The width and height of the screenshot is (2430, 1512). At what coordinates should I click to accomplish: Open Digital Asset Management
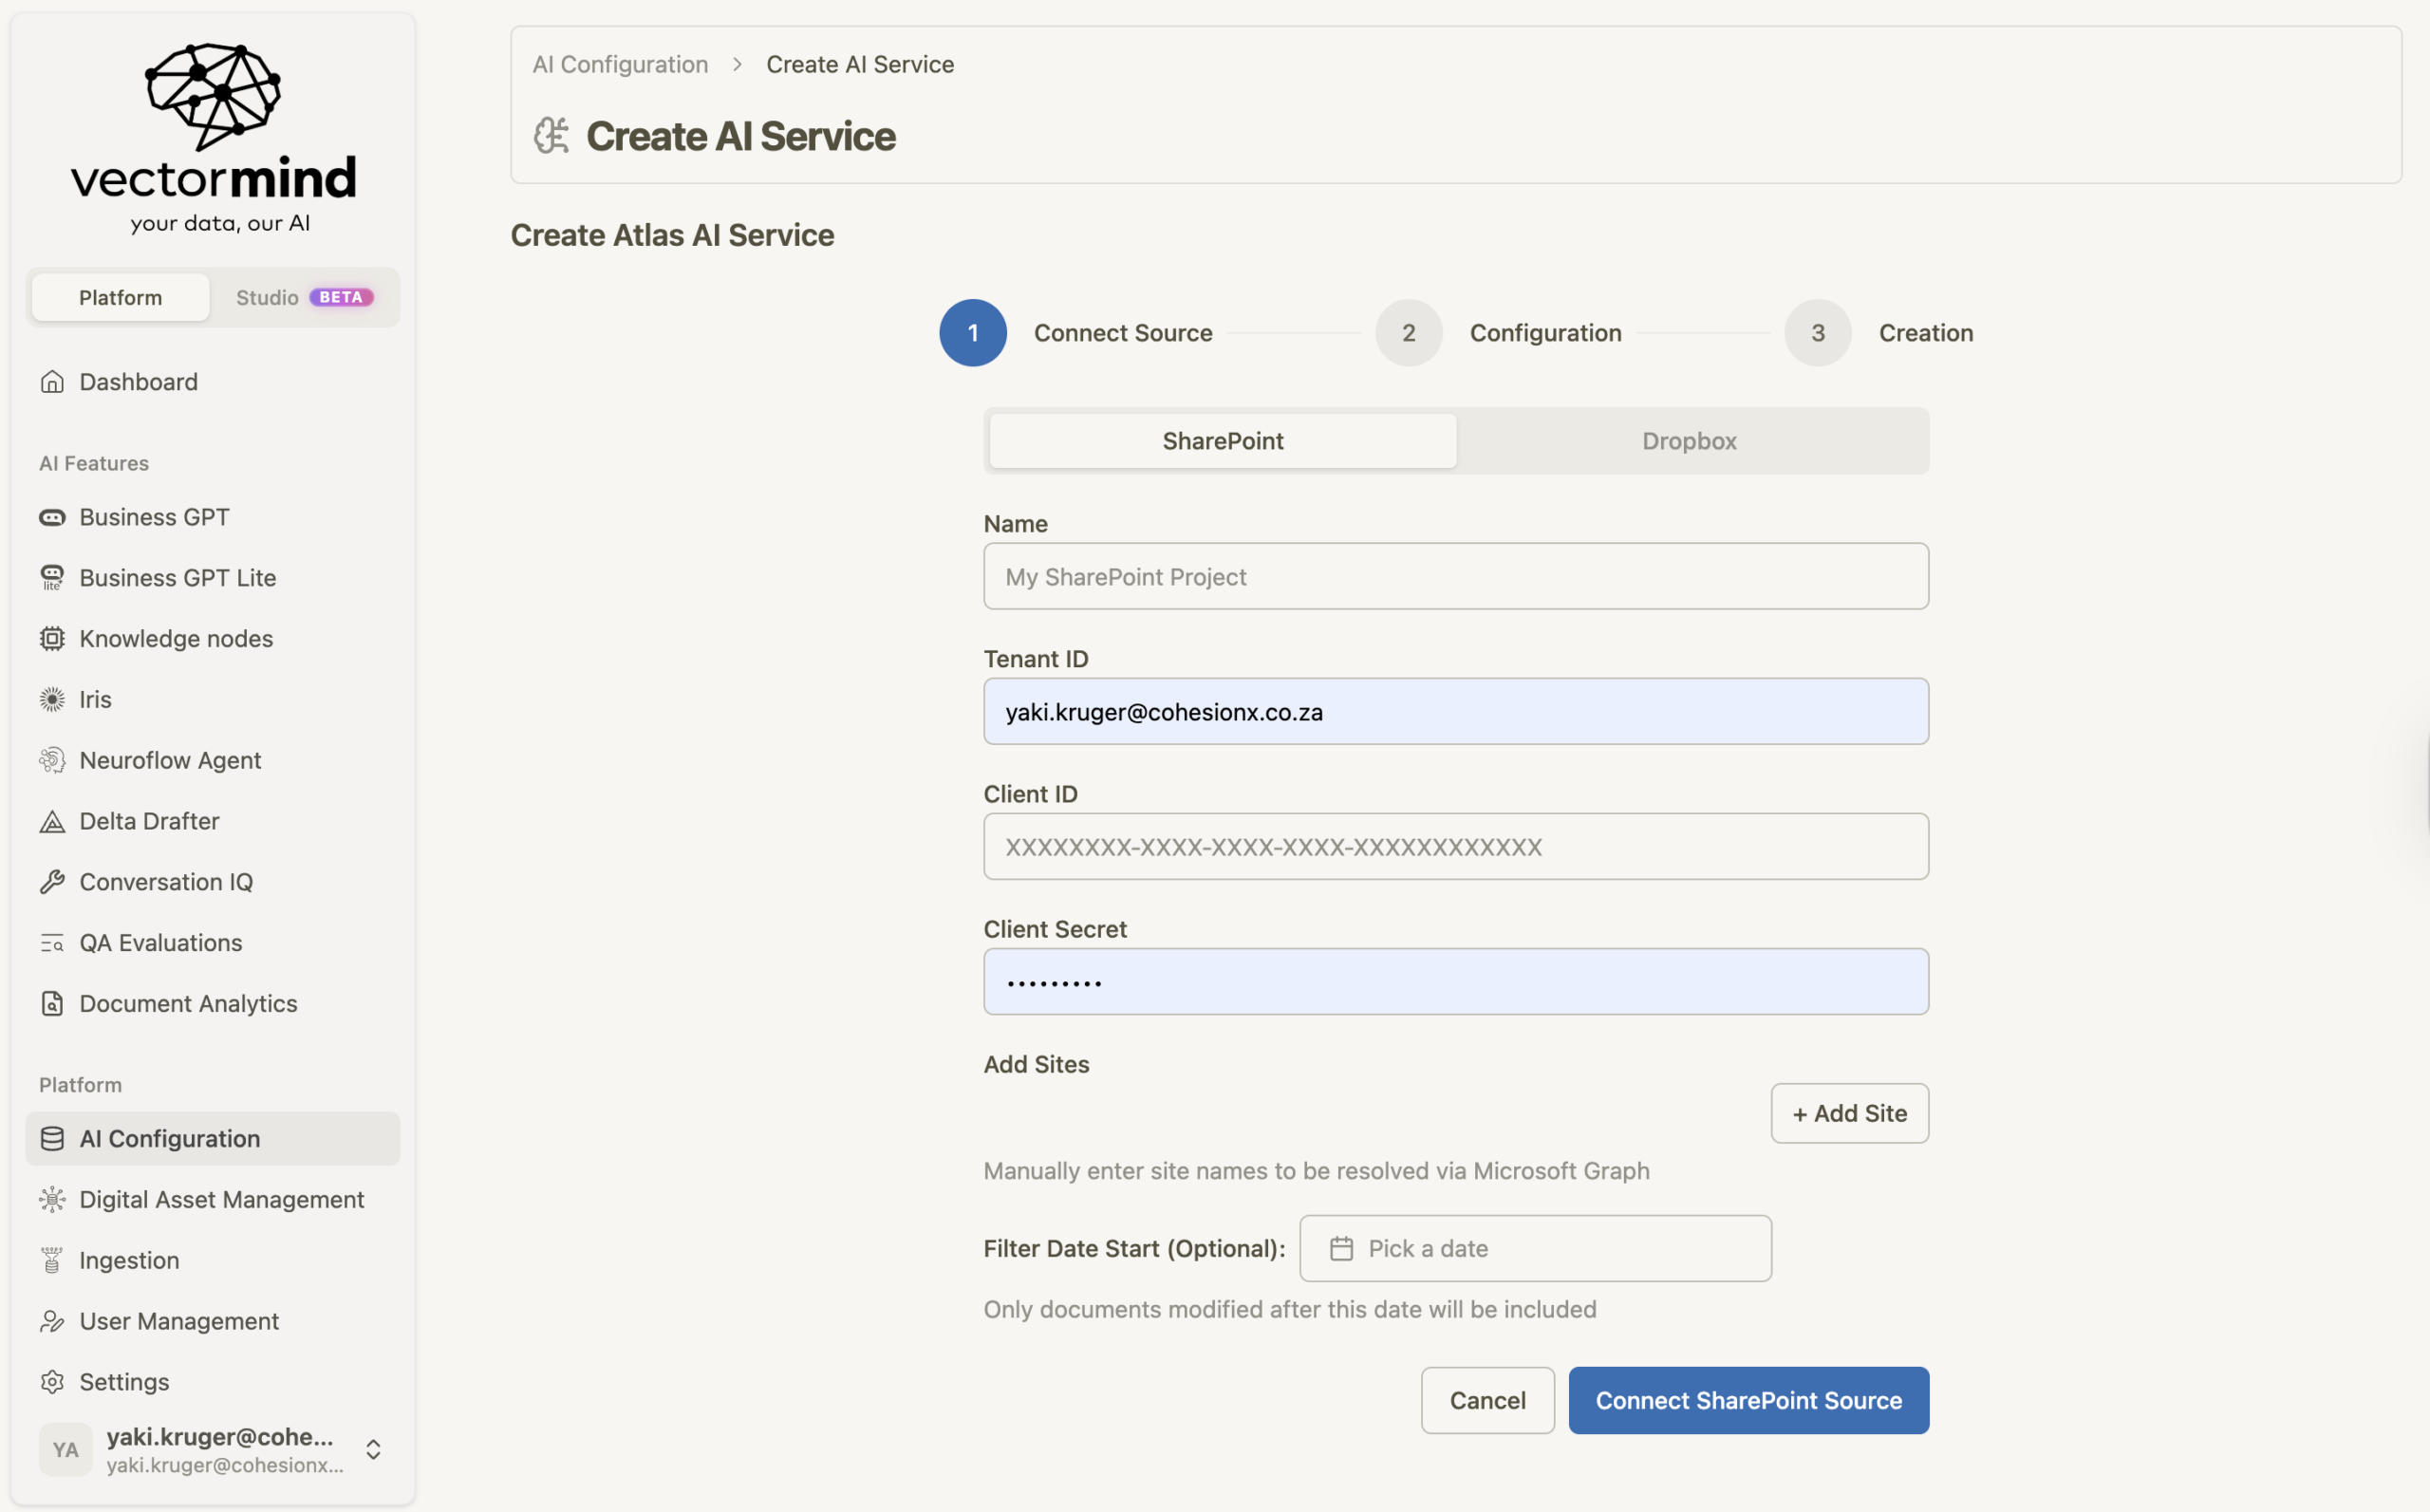coord(213,1200)
